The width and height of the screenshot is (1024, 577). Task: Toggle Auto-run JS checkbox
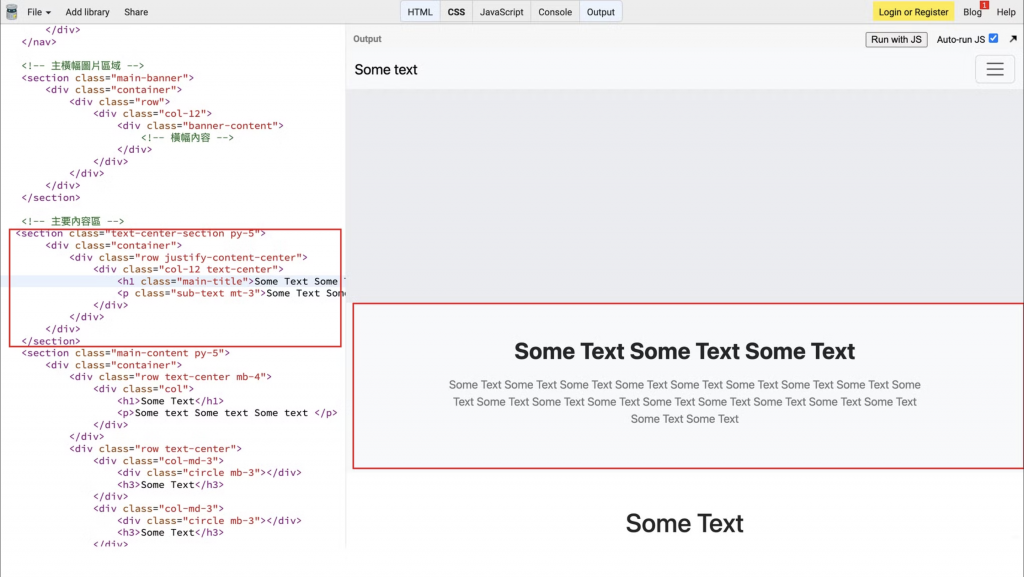pos(993,39)
